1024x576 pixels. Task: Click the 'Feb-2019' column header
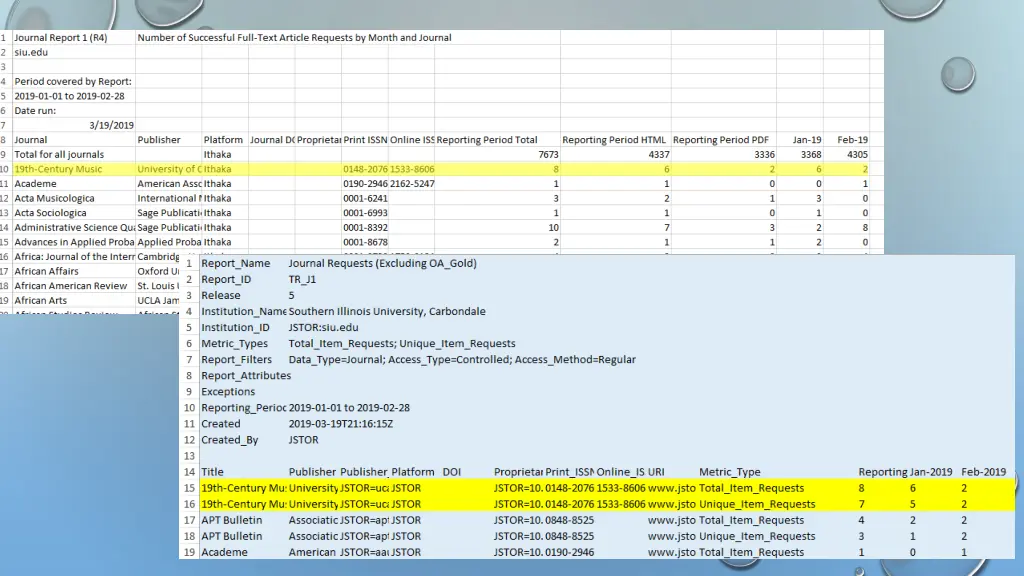pyautogui.click(x=984, y=472)
